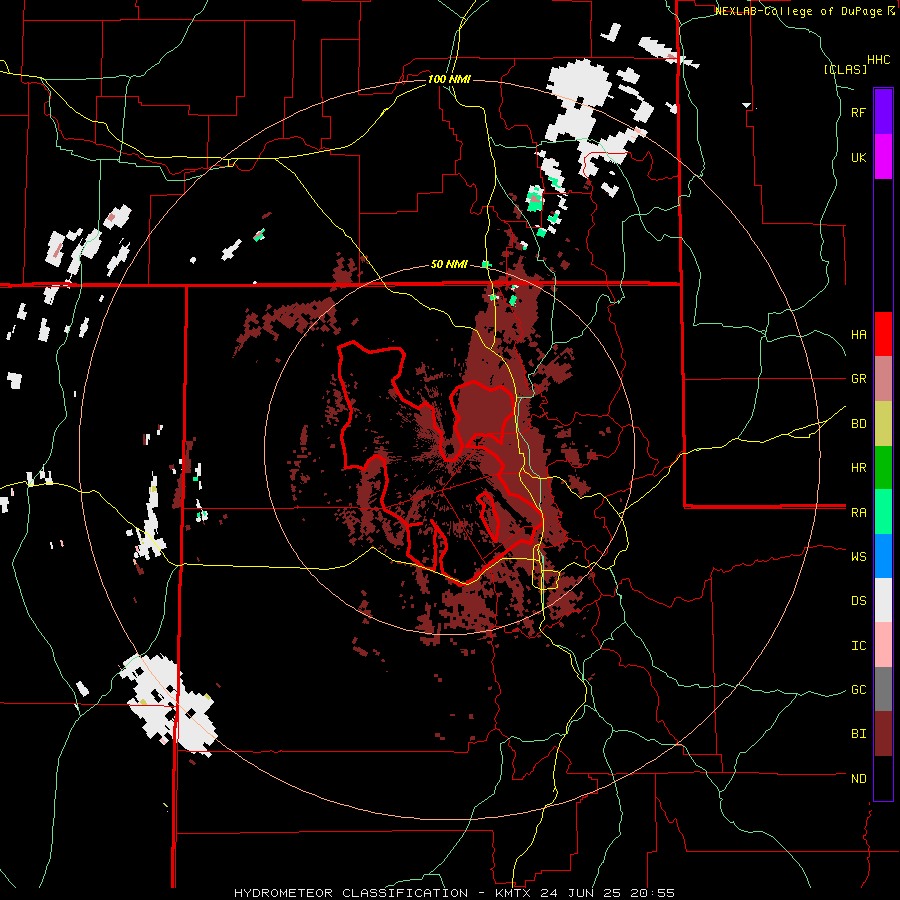Click the Hydrometeor Classification KMTX title text
The image size is (900, 900).
click(x=454, y=893)
